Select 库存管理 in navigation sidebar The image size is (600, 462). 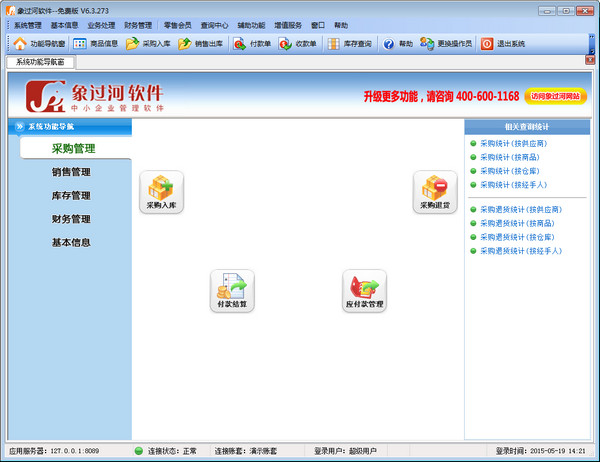pyautogui.click(x=71, y=196)
